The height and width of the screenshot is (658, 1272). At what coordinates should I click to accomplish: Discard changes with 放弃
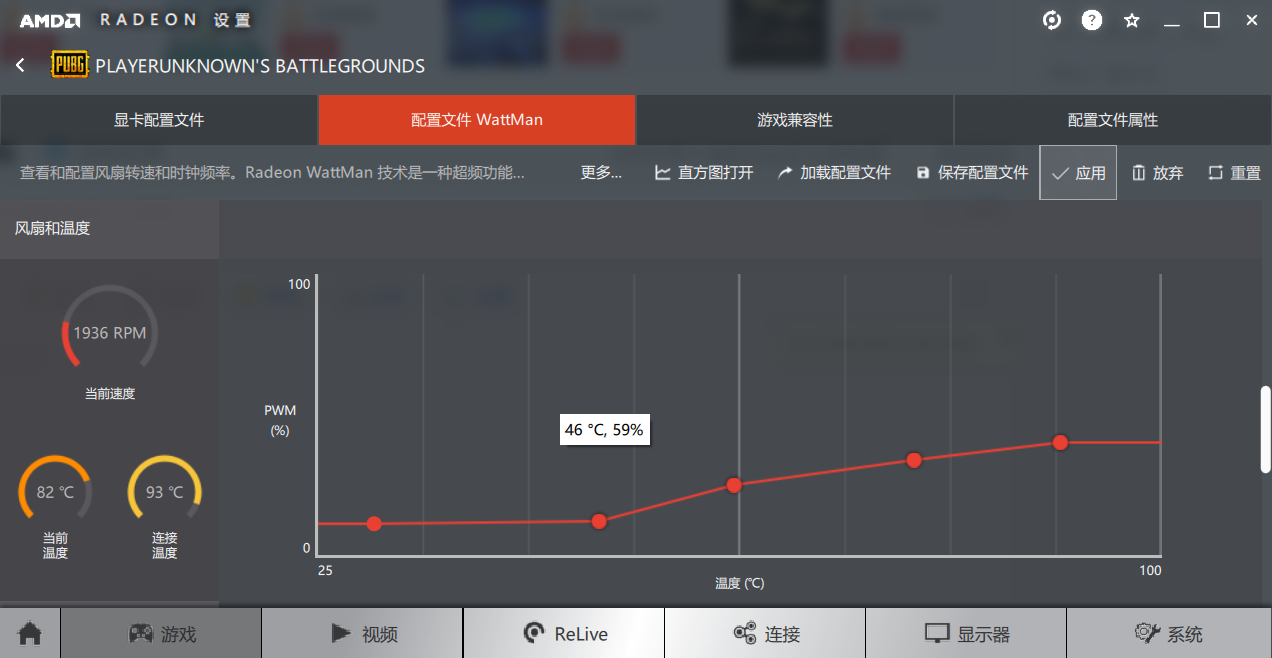pyautogui.click(x=1157, y=173)
